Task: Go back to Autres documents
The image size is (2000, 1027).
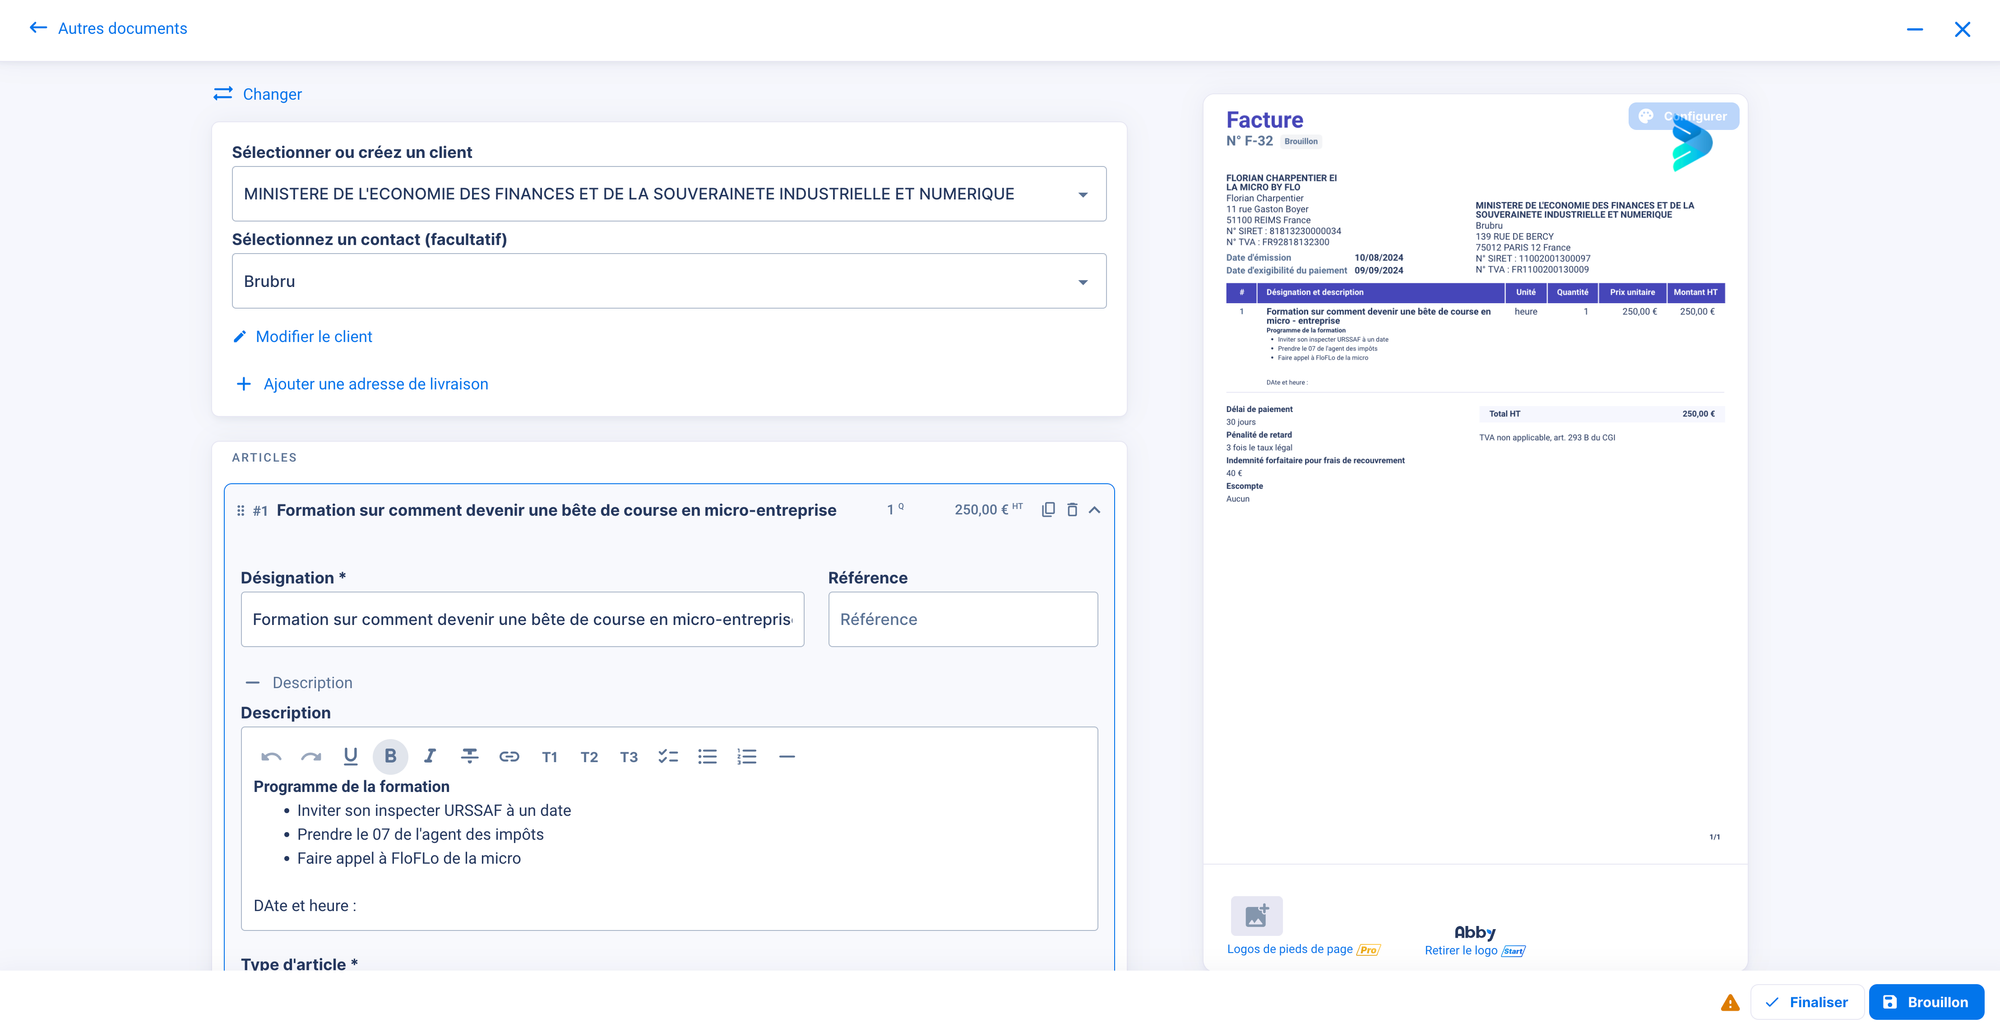Action: 108,28
